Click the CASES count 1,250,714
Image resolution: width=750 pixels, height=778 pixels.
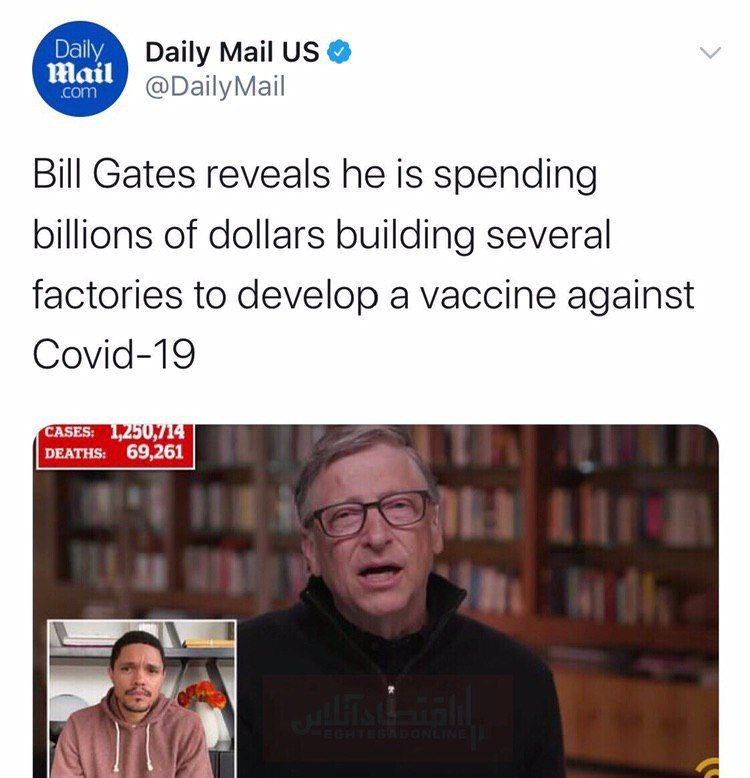pyautogui.click(x=147, y=432)
